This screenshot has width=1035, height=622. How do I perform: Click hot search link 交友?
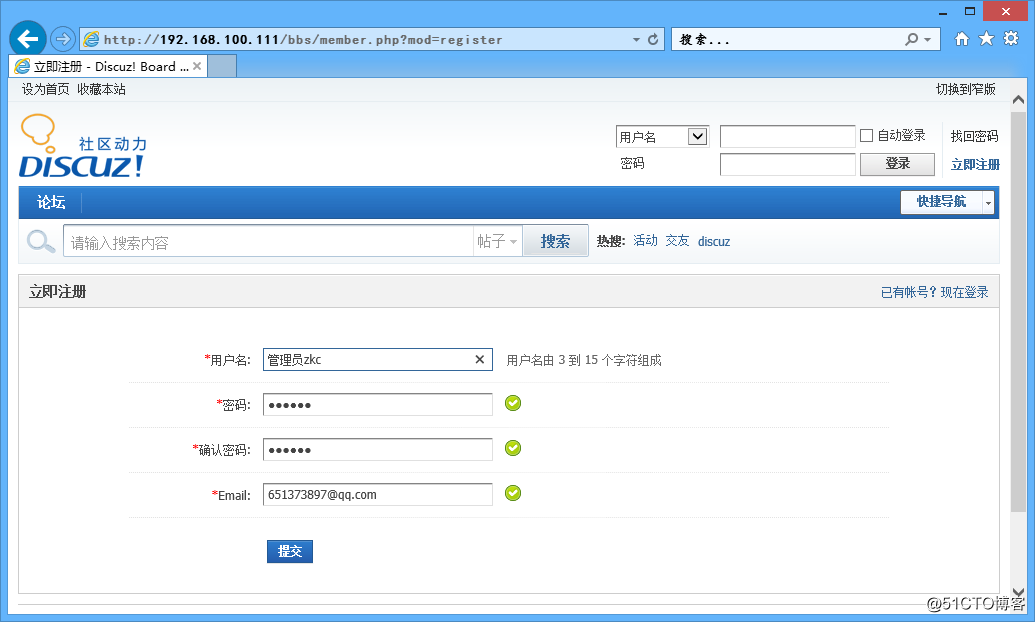[x=677, y=240]
